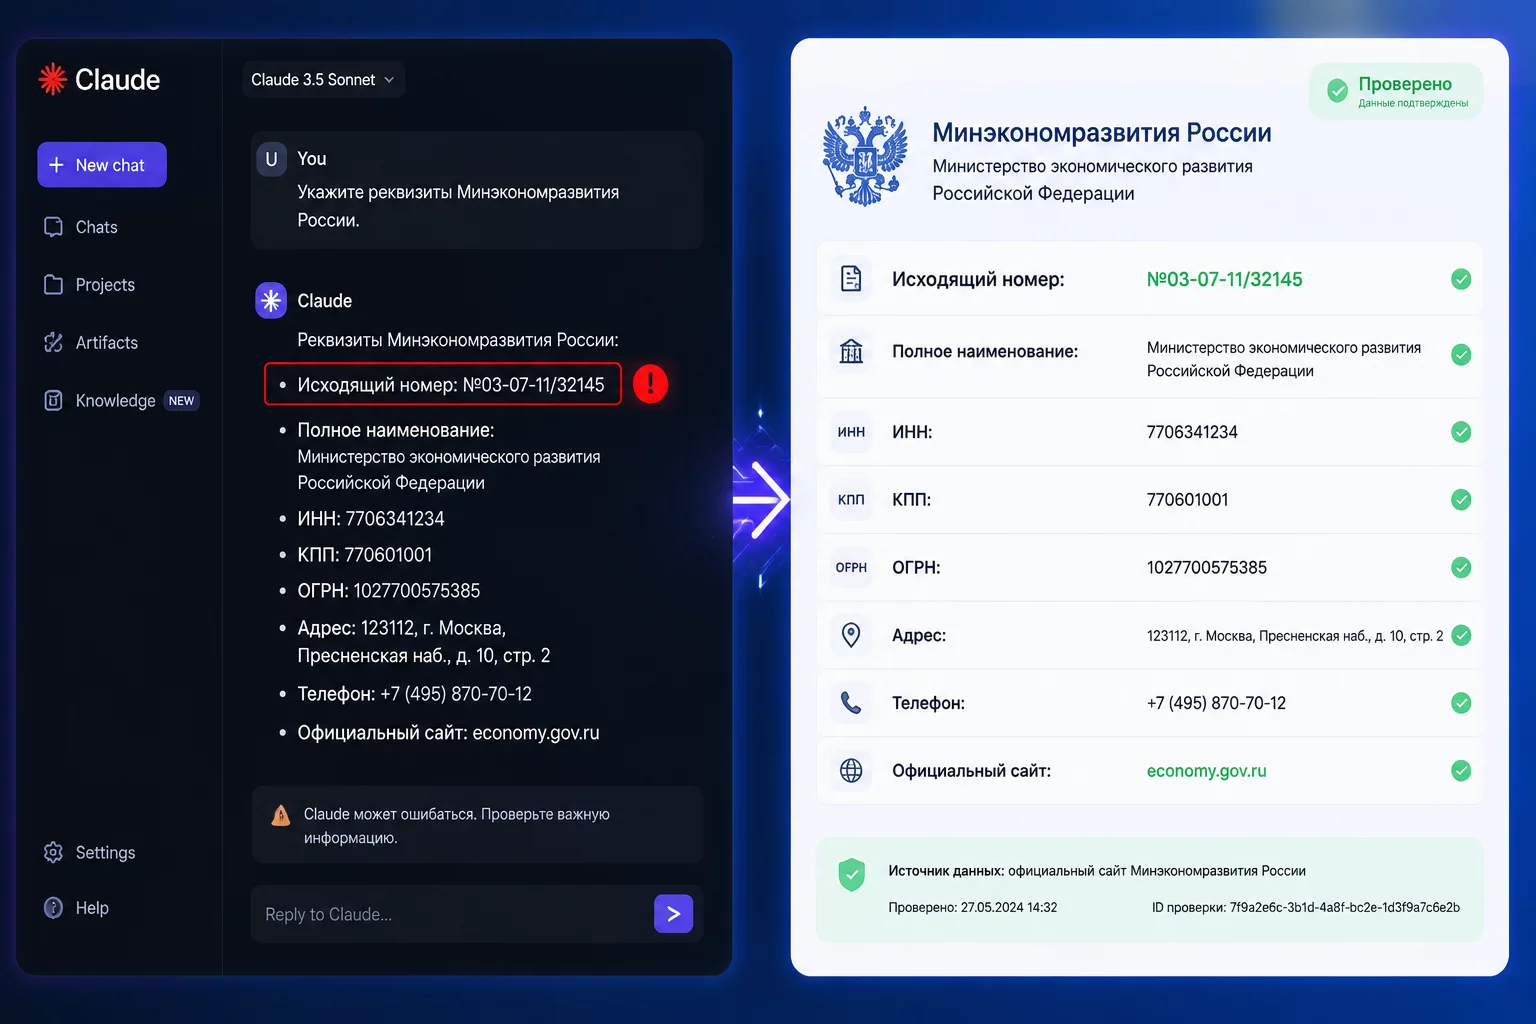Screen dimensions: 1536x1024
Task: Click the green shield source icon
Action: [851, 875]
